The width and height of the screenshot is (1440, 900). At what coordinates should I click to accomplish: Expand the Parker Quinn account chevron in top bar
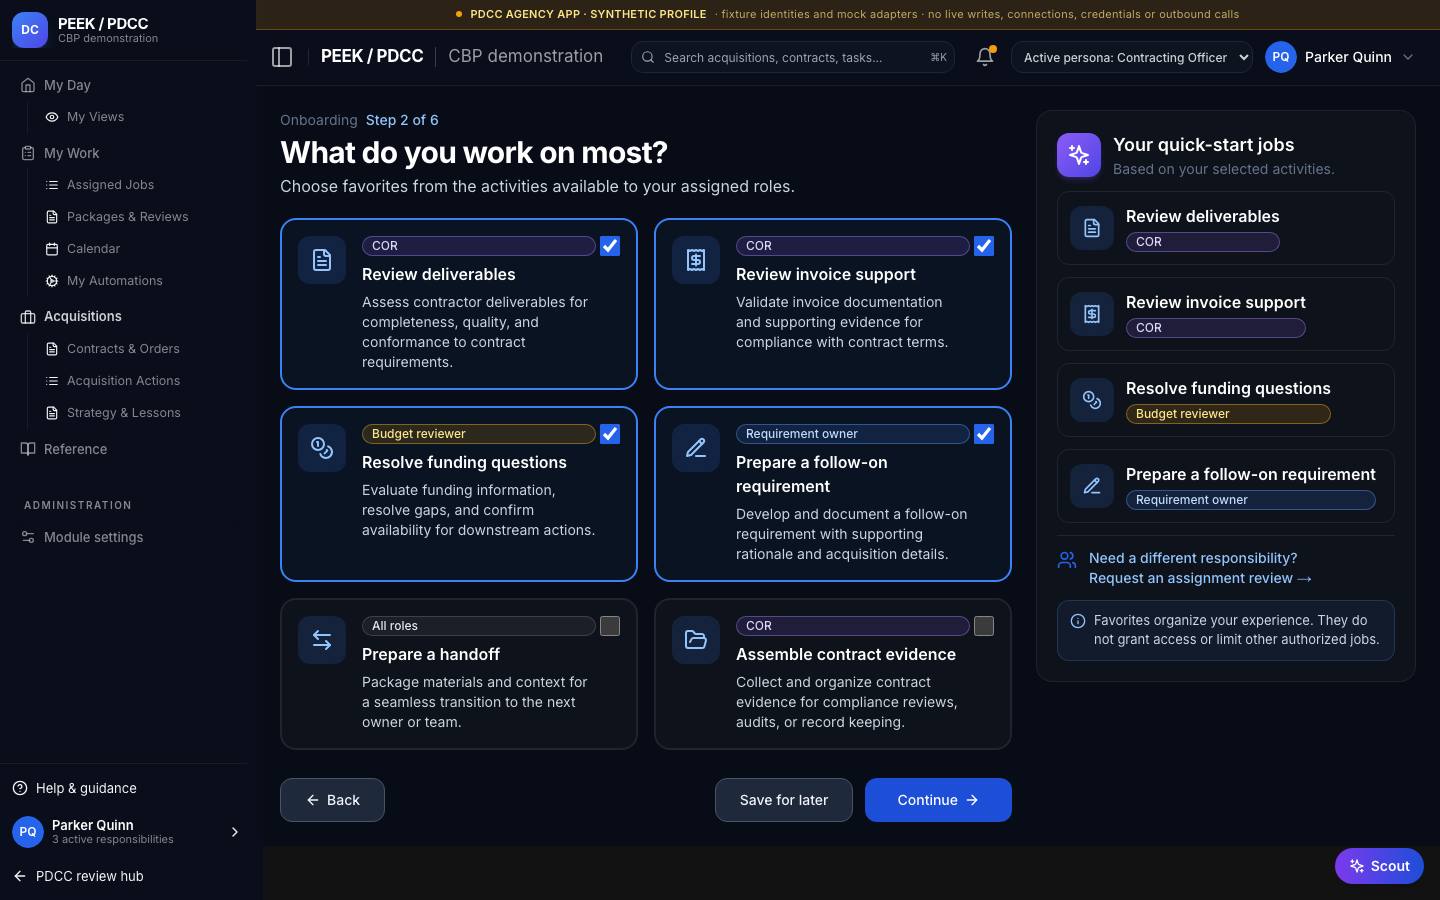(1408, 57)
